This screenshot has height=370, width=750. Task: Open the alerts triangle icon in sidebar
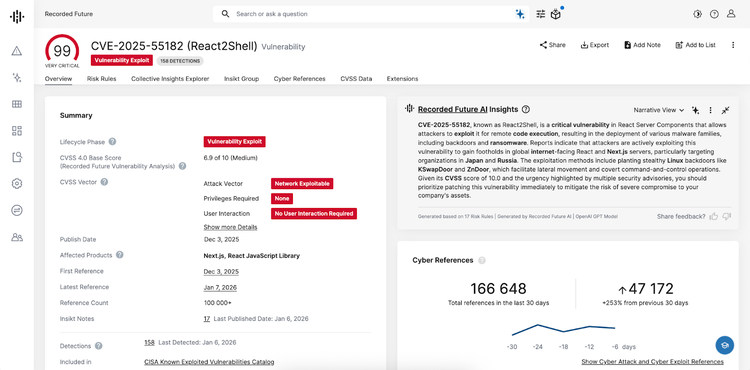(x=17, y=51)
